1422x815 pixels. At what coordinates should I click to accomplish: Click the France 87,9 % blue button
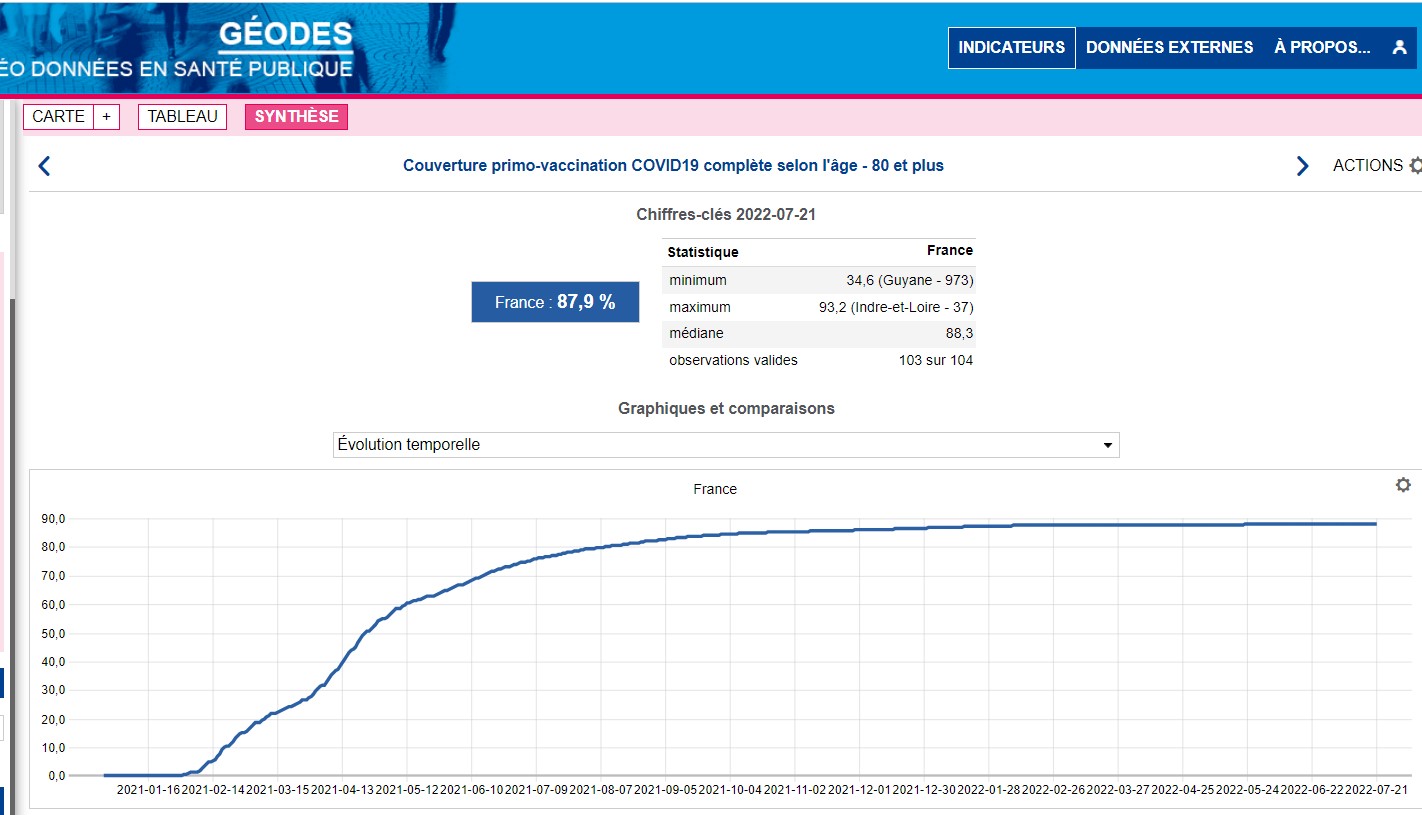(x=555, y=302)
